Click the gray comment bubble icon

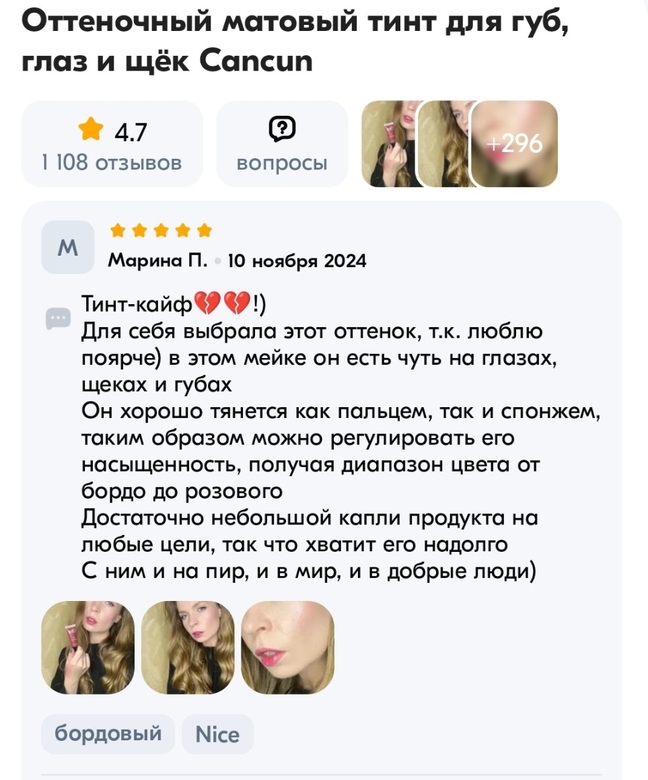(58, 318)
